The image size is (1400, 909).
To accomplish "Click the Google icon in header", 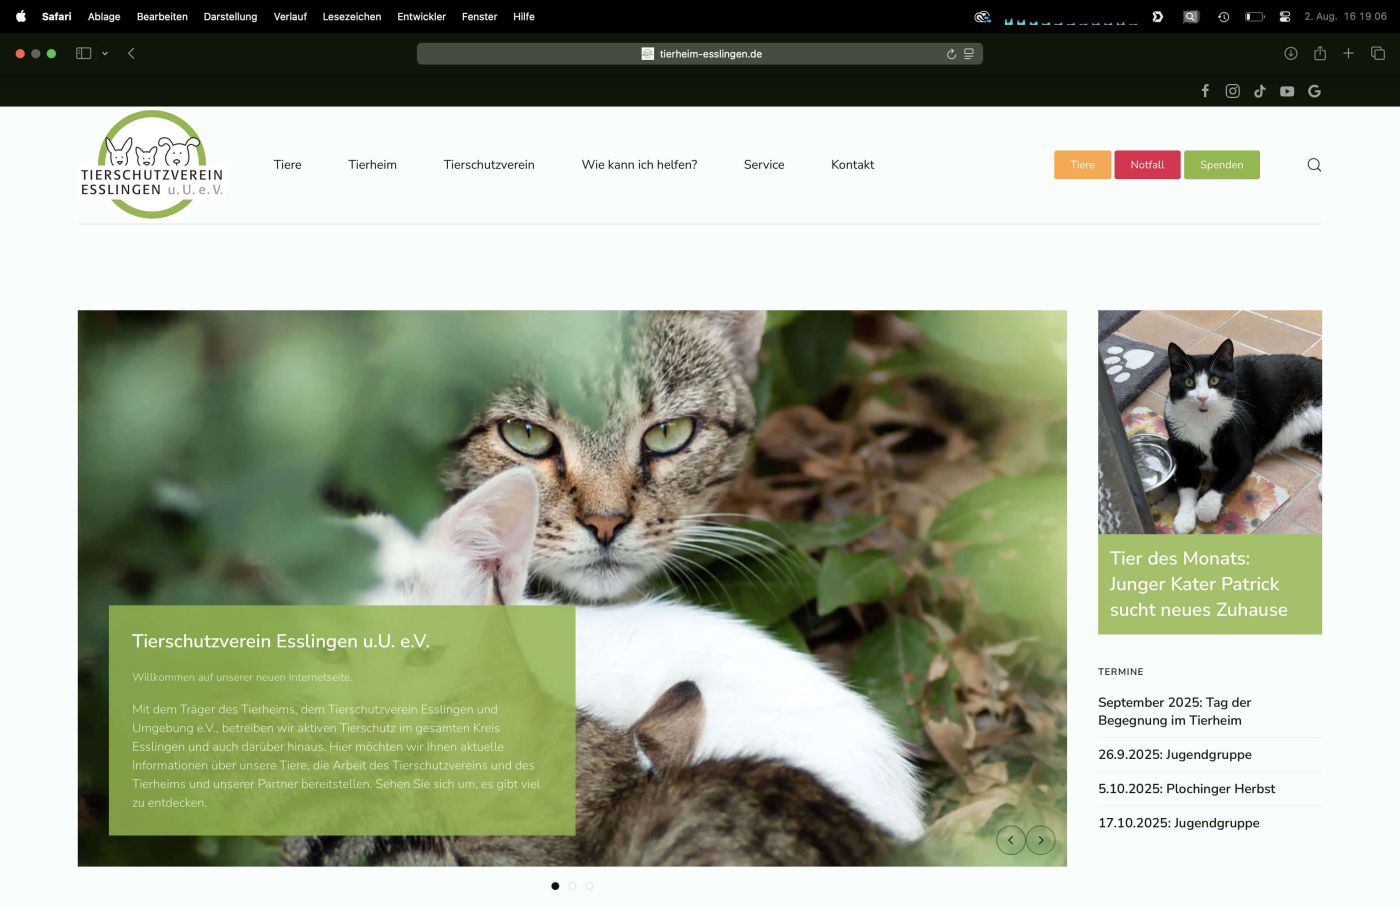I will 1314,91.
